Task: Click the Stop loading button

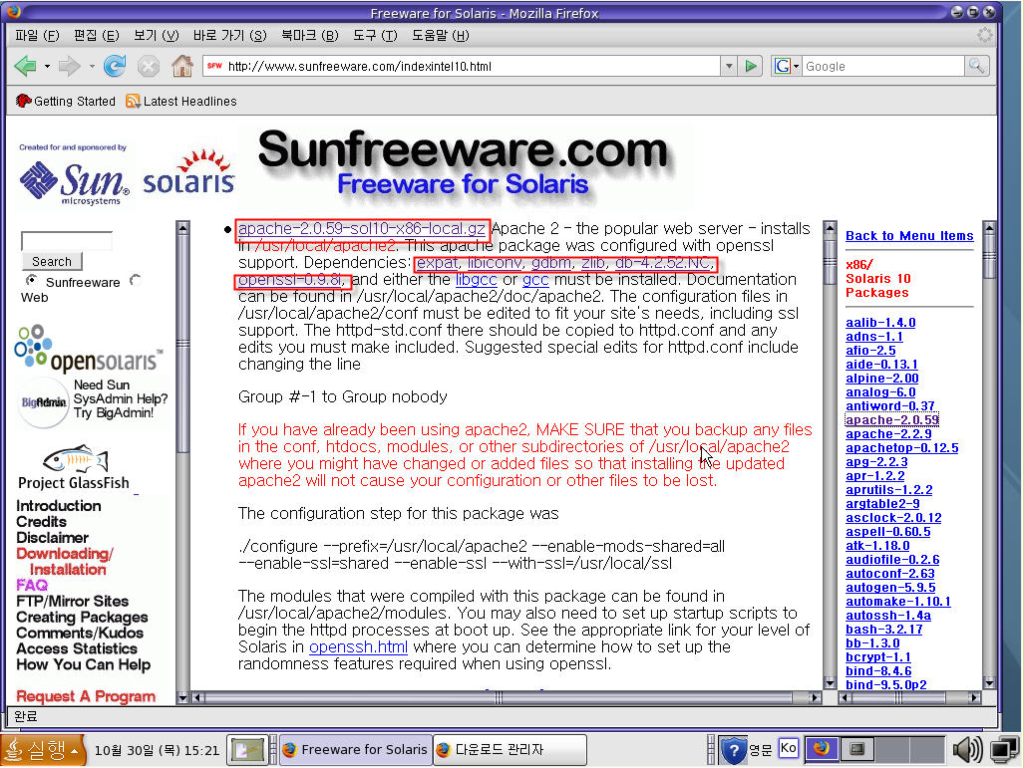Action: pos(149,66)
